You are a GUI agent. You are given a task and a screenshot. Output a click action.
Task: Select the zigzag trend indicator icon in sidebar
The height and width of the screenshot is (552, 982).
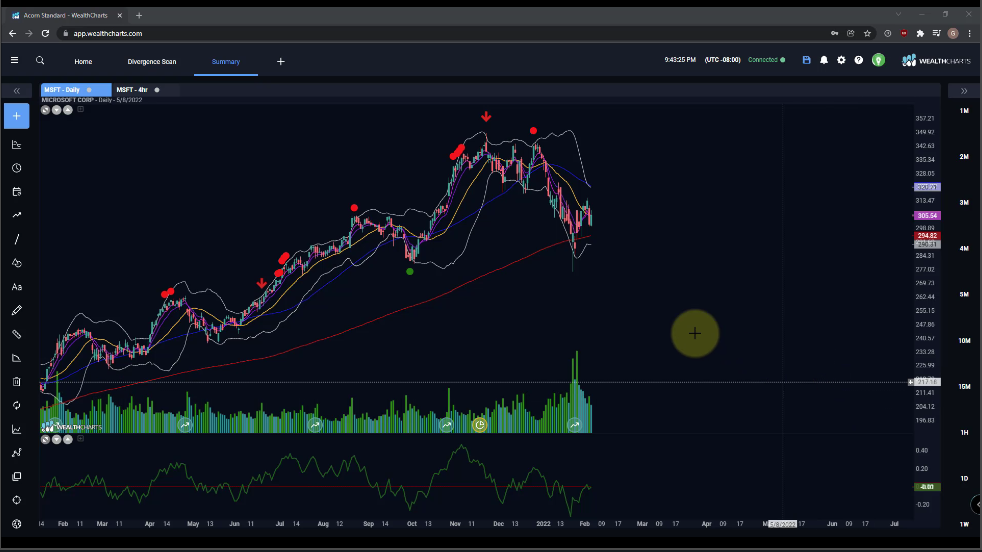pyautogui.click(x=17, y=215)
